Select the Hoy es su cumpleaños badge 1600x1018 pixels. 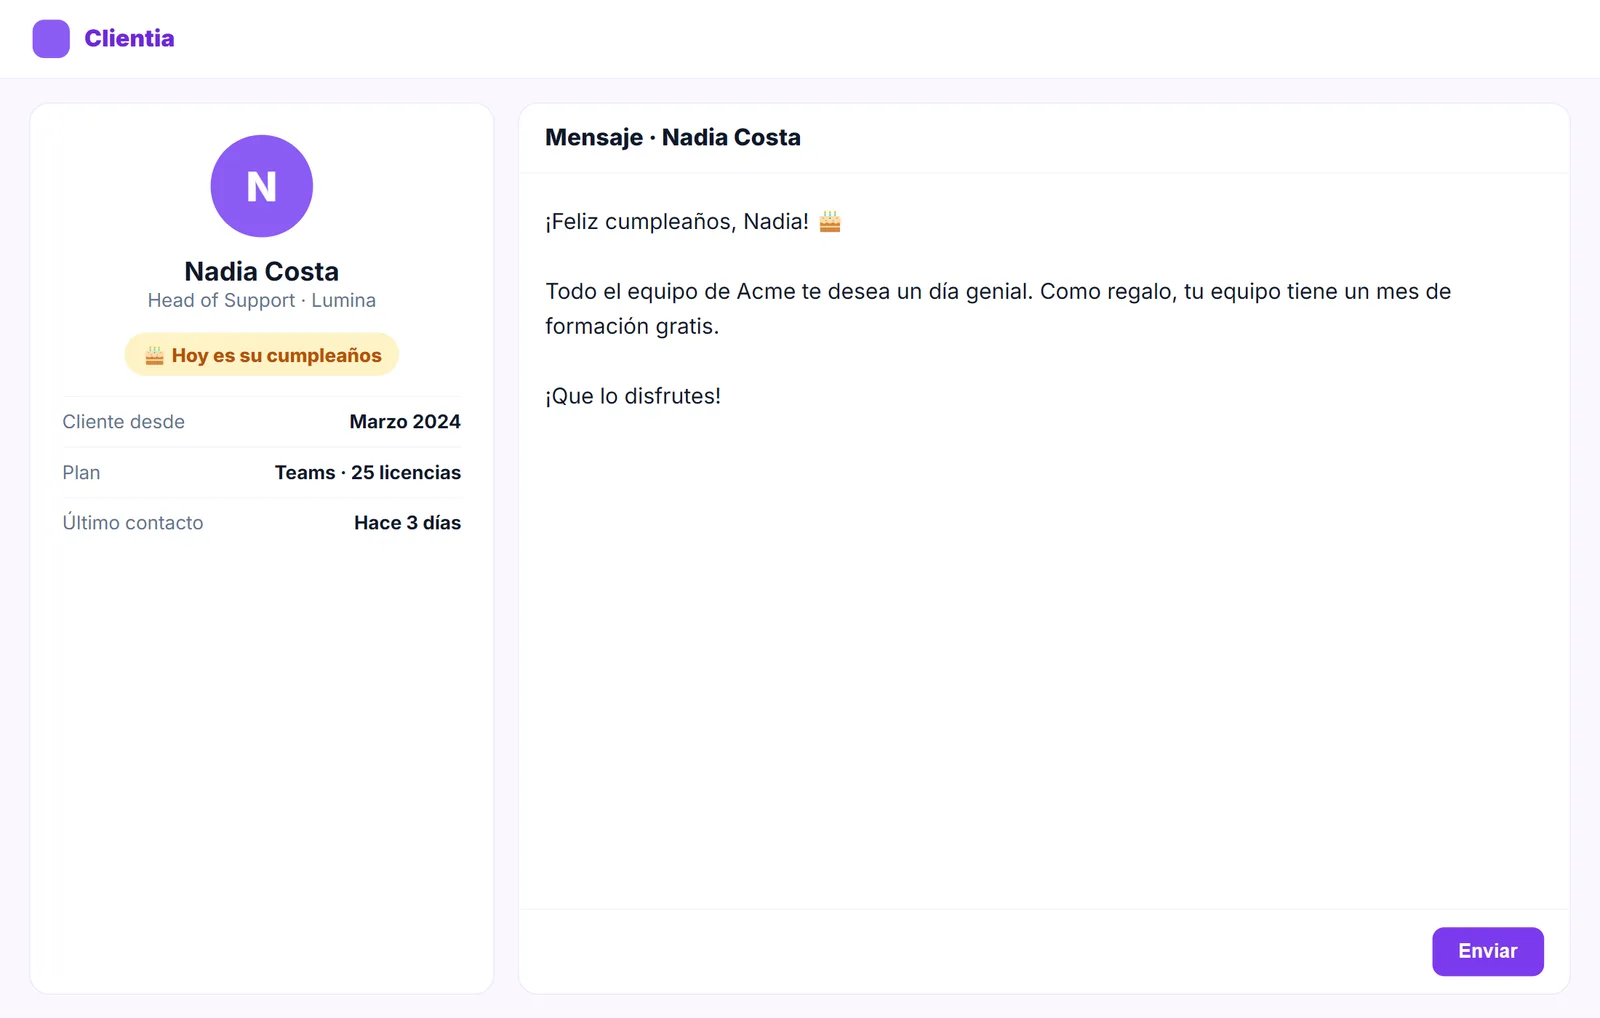click(262, 355)
